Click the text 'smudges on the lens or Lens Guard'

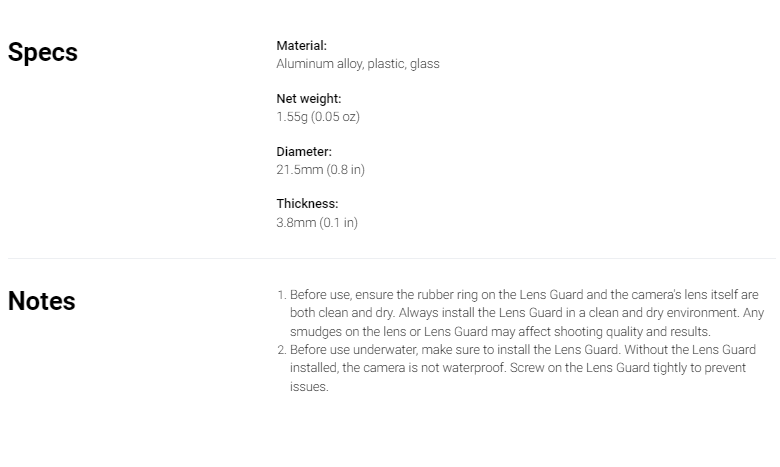pyautogui.click(x=389, y=332)
